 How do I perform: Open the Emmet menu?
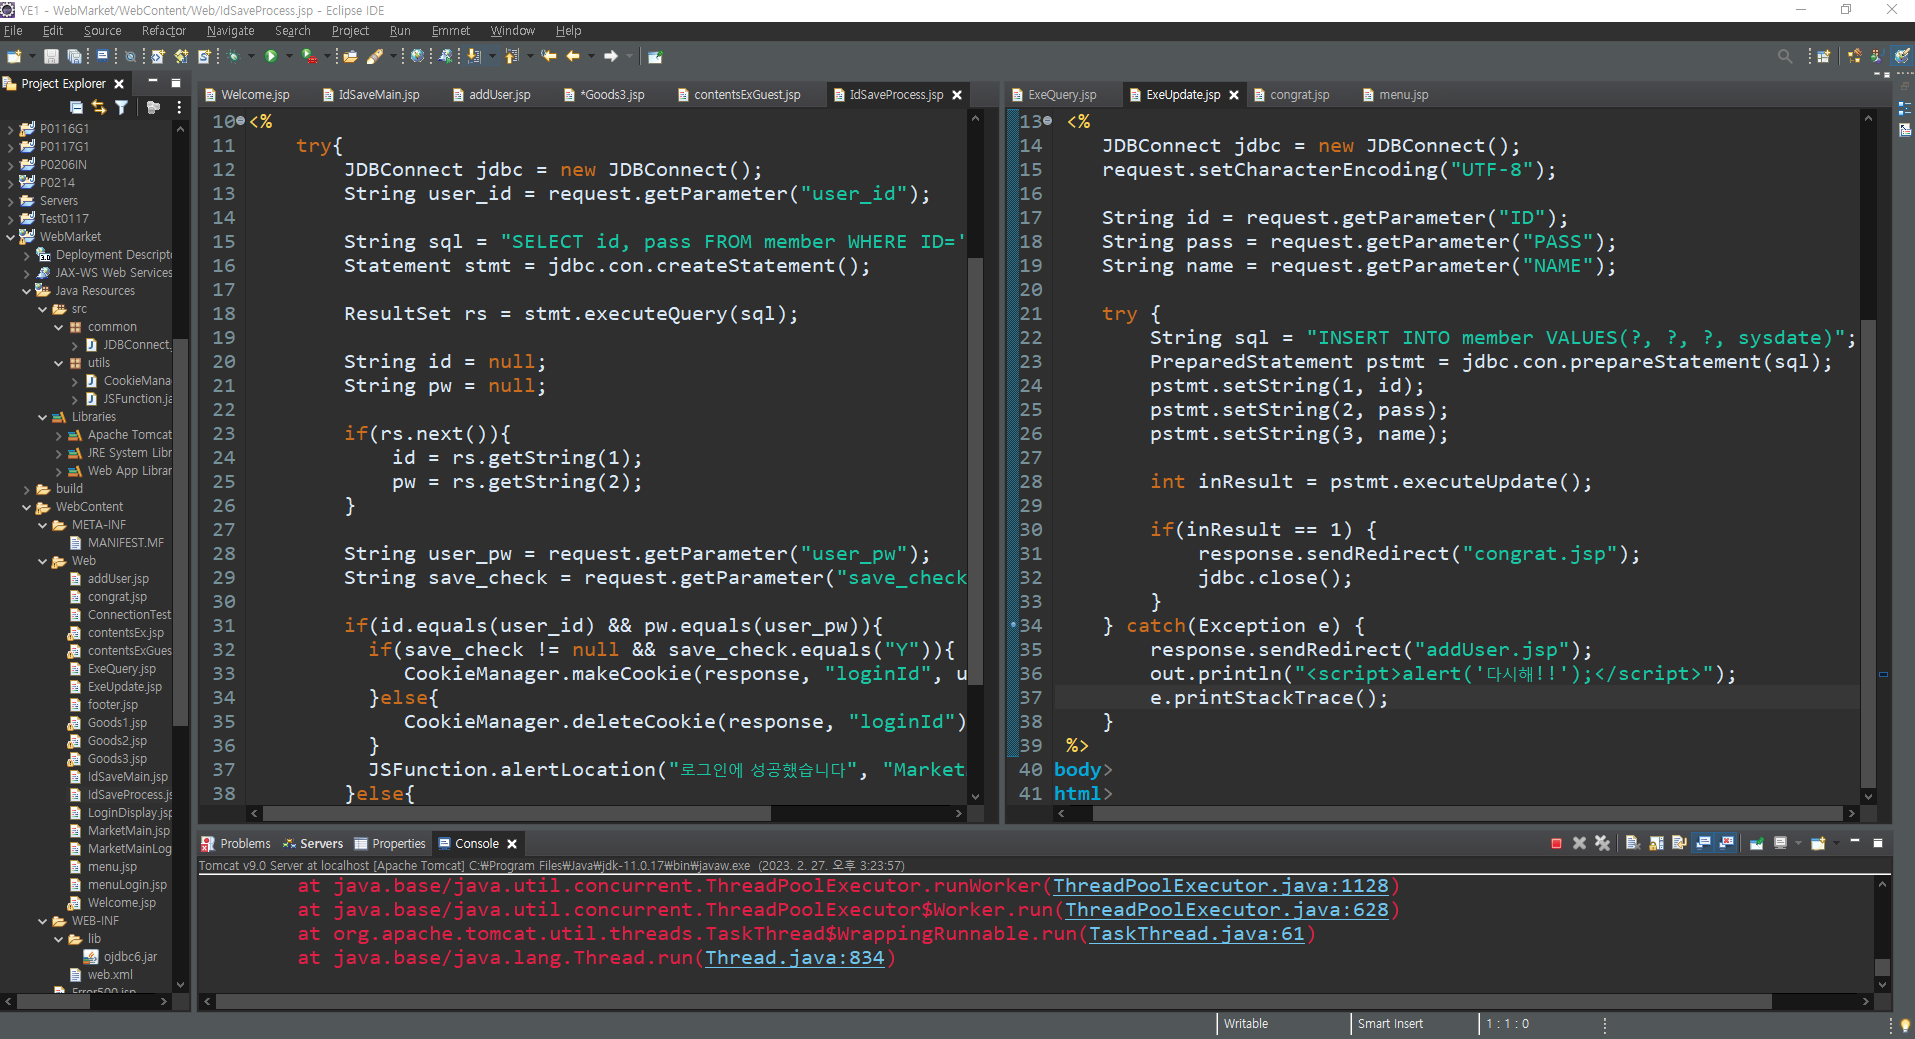(x=450, y=31)
